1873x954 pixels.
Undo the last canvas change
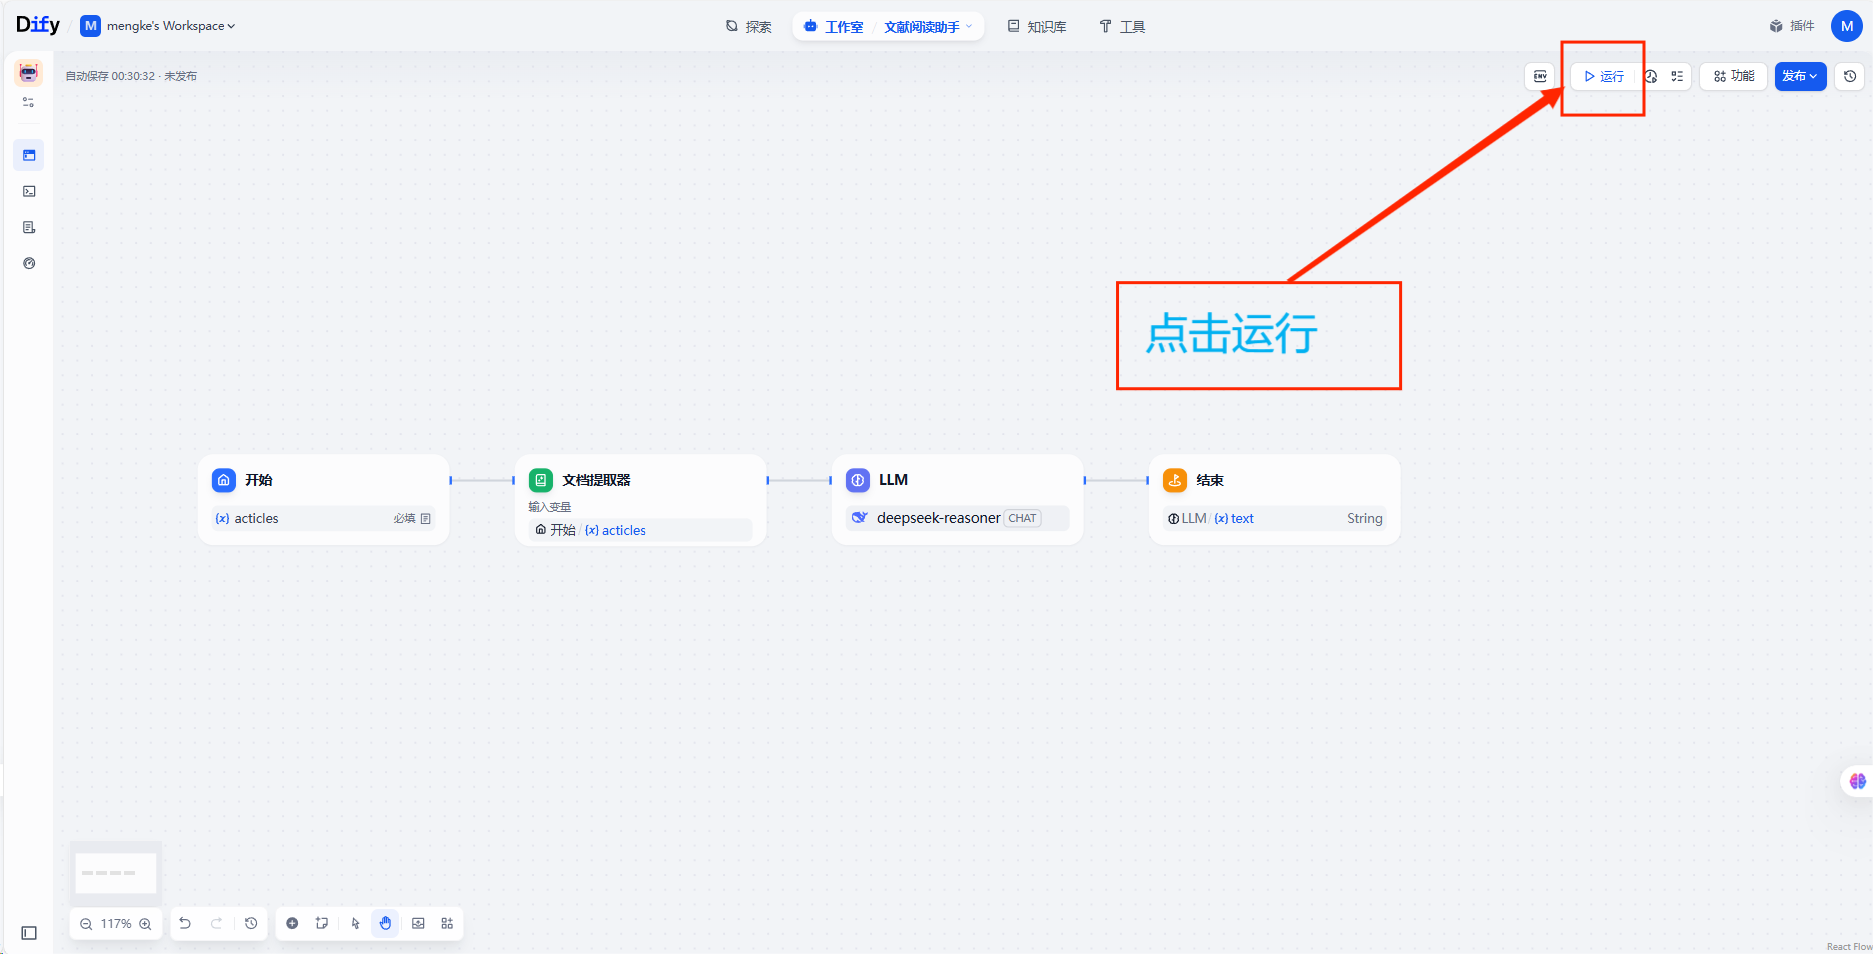pos(185,923)
